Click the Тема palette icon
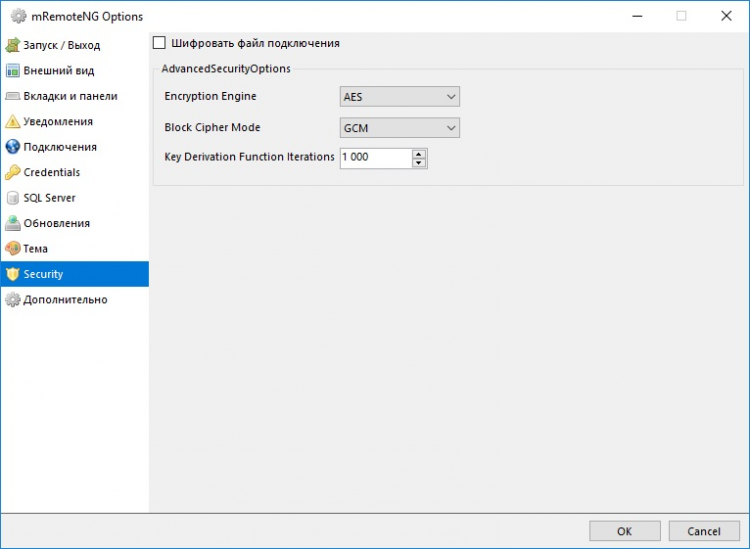This screenshot has width=750, height=549. pyautogui.click(x=12, y=249)
